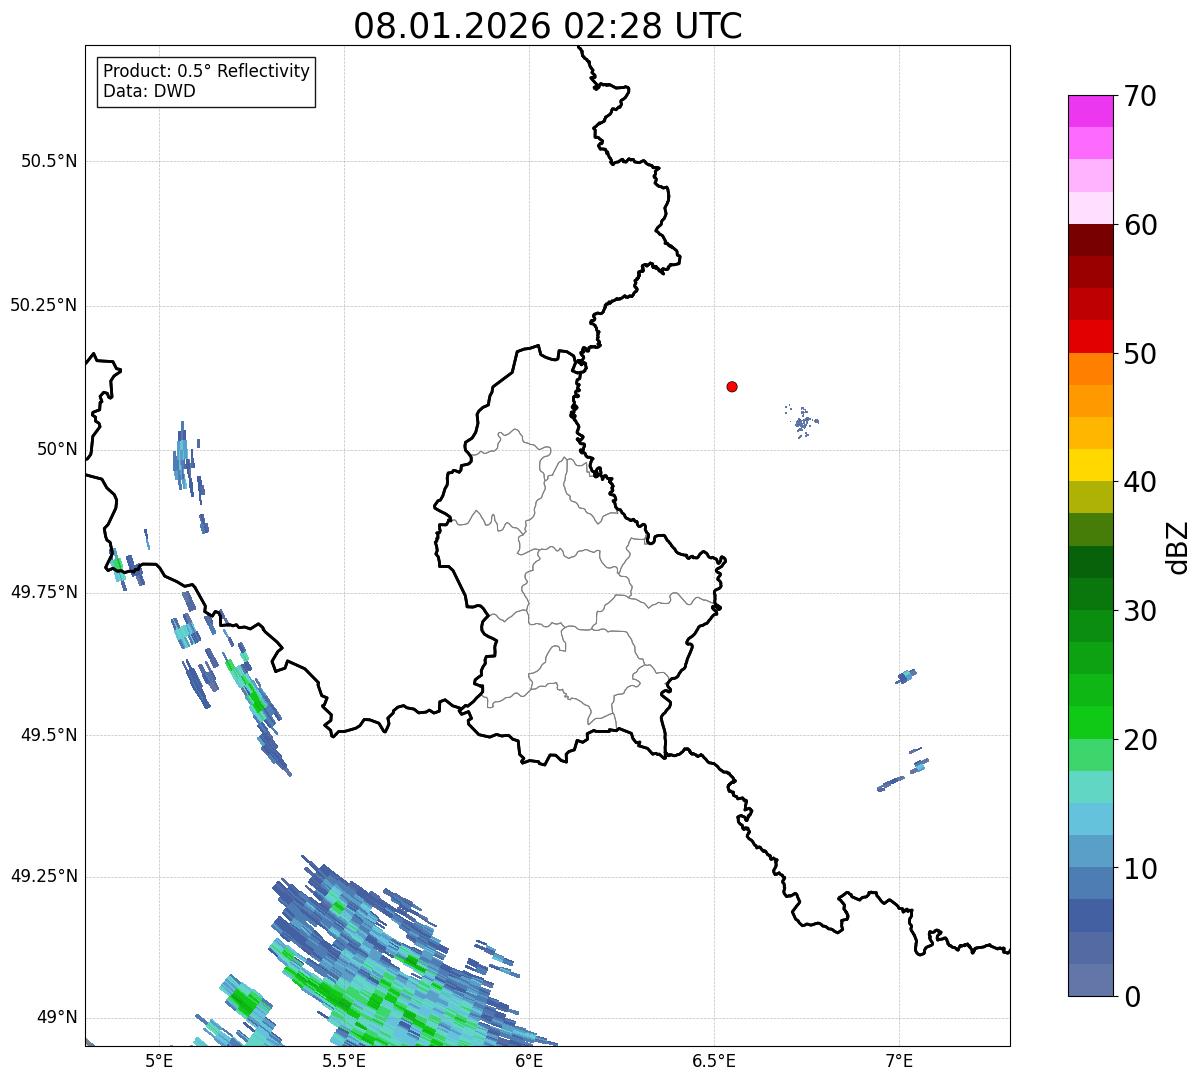Click the 50.25°N latitude label

pyautogui.click(x=44, y=305)
